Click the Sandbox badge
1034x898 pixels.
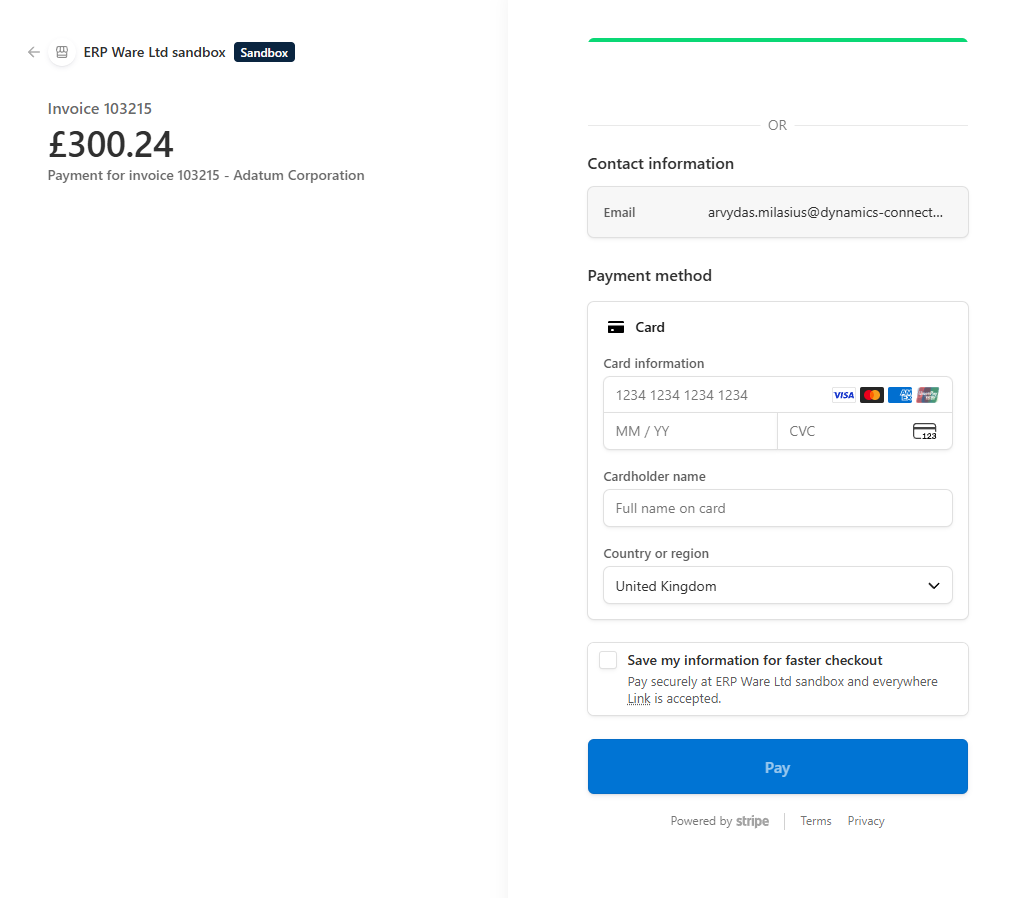[264, 52]
